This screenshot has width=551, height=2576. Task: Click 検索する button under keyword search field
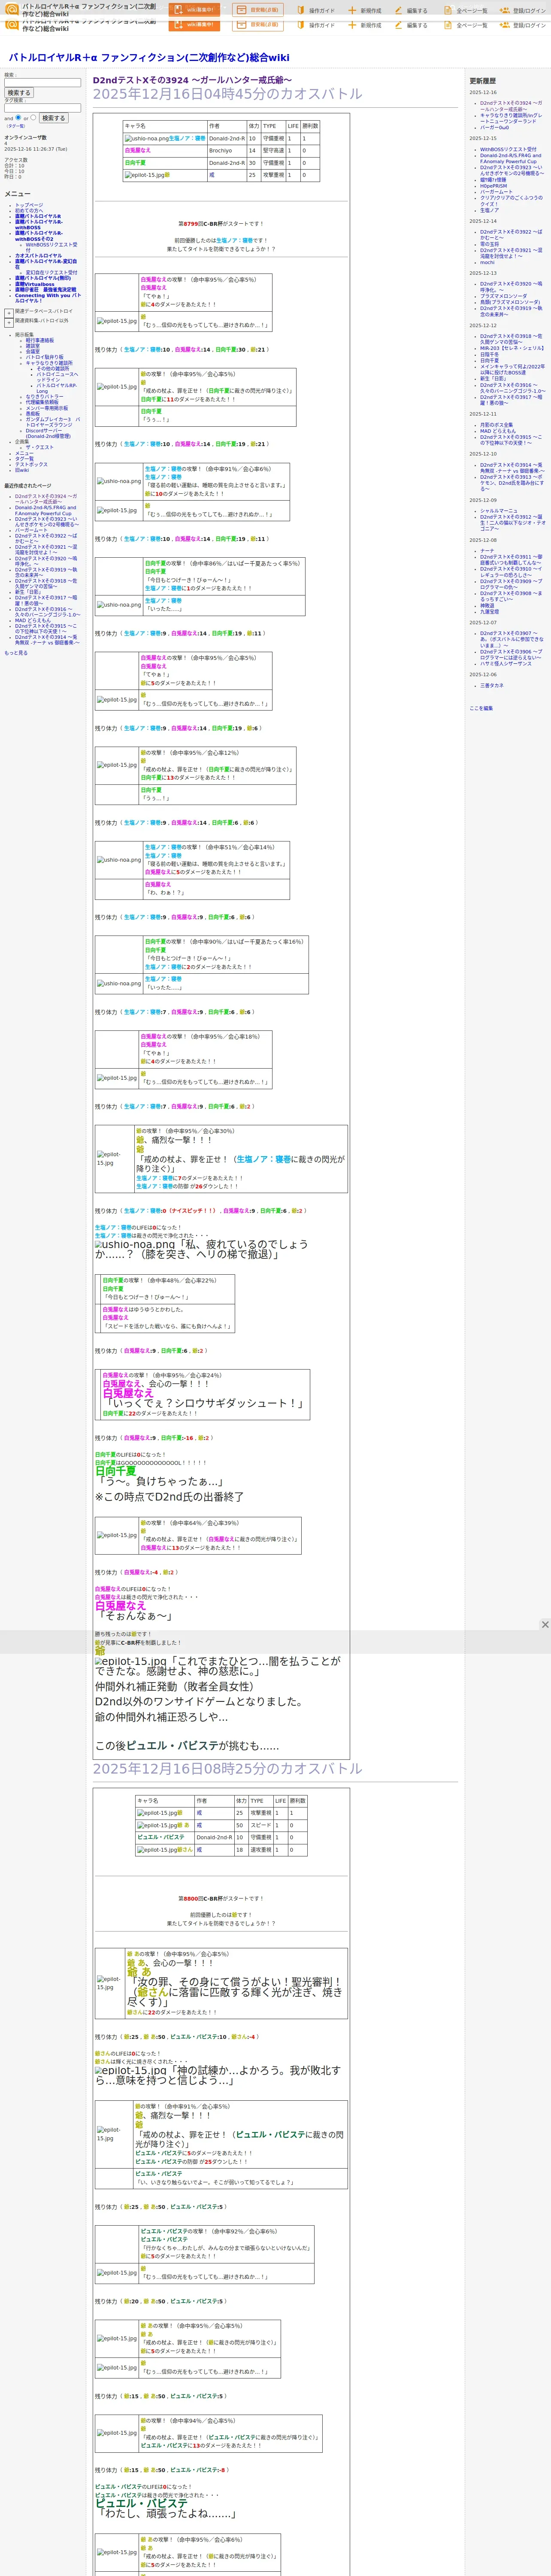(x=19, y=93)
